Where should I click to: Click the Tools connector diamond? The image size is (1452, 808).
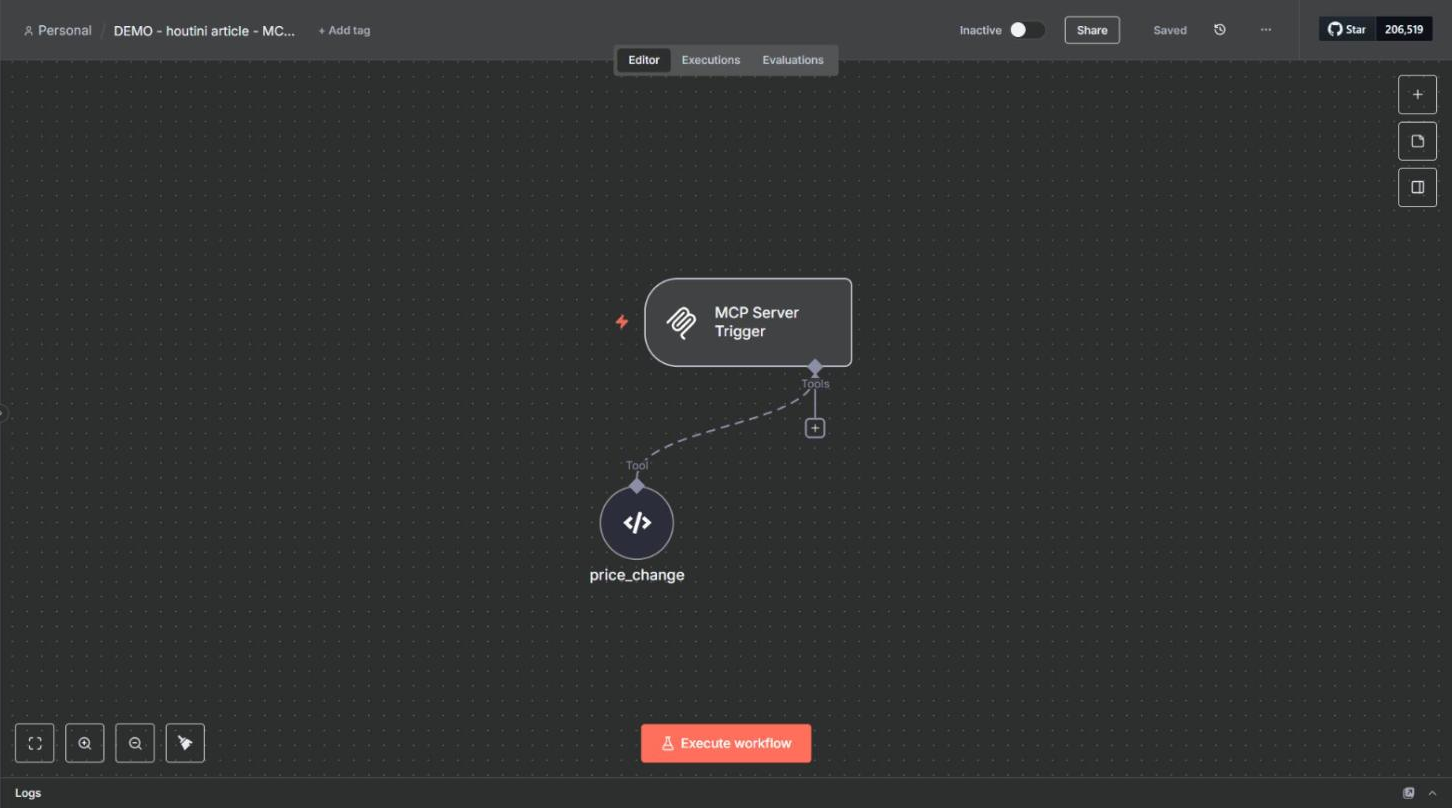(815, 367)
